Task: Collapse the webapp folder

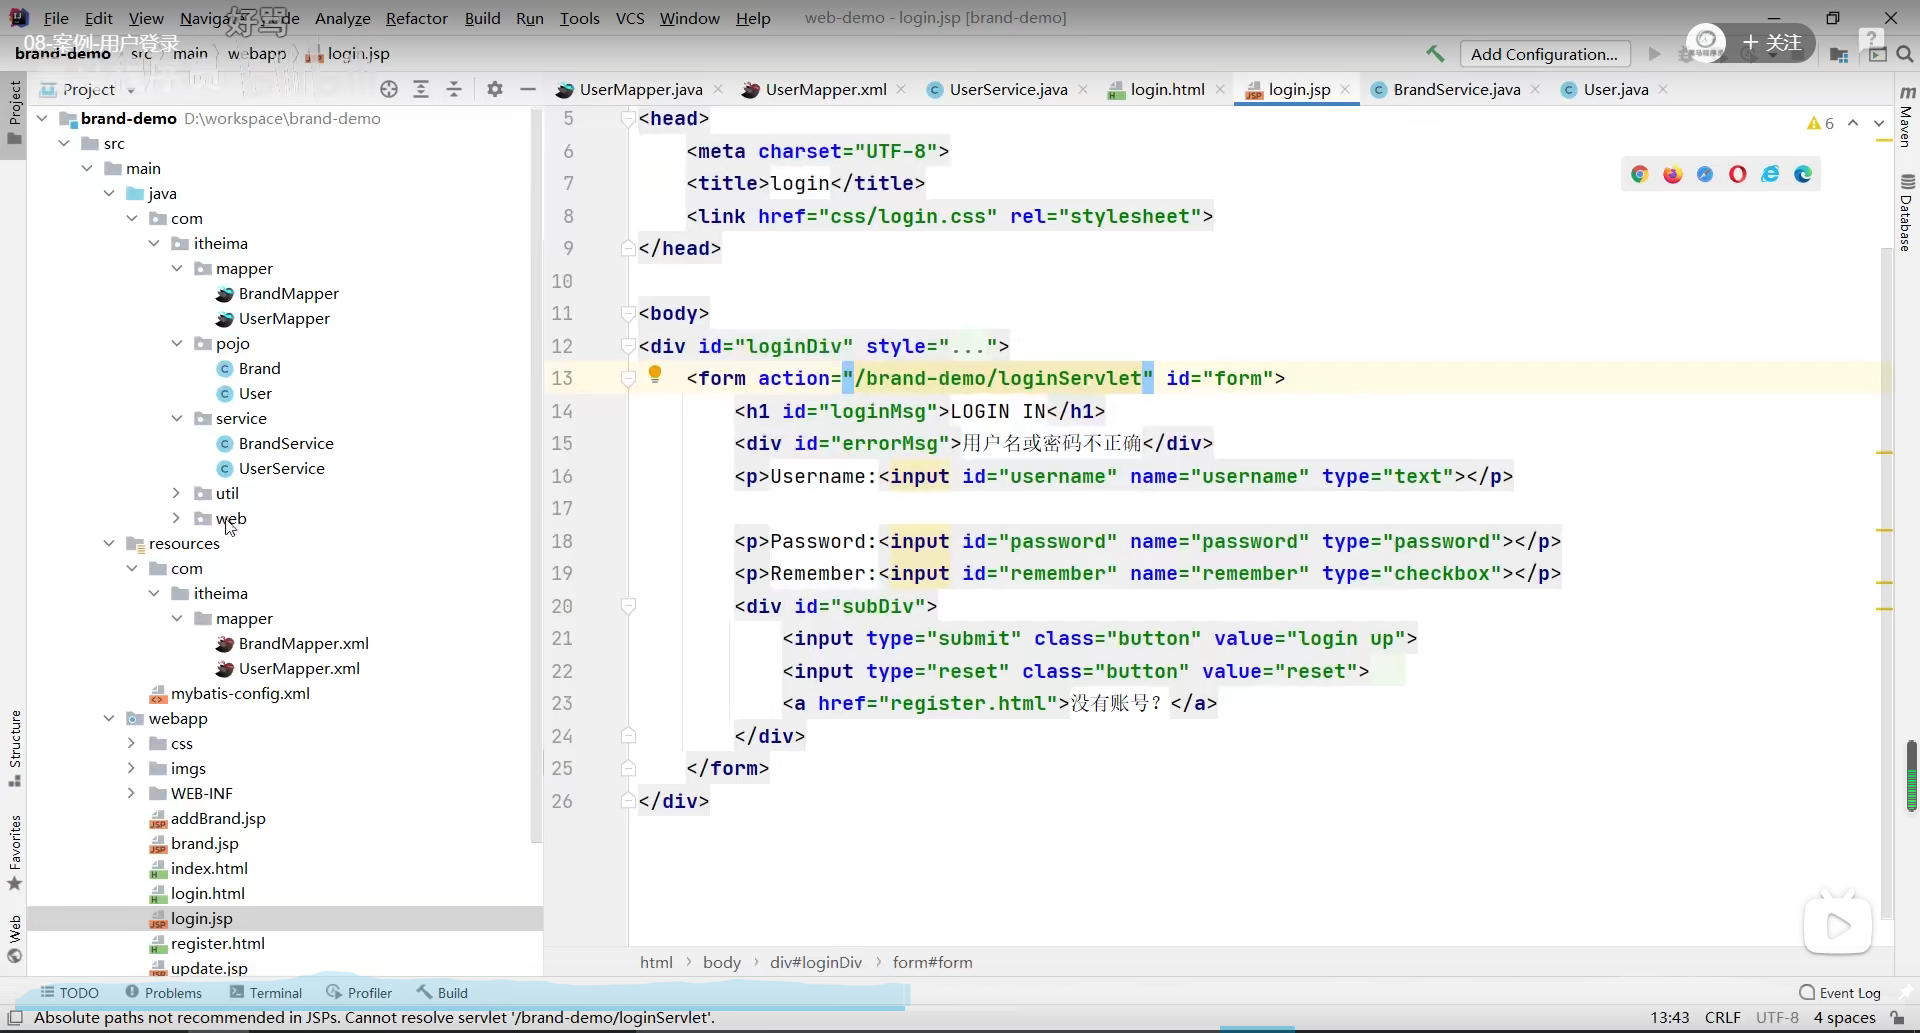Action: [x=109, y=718]
